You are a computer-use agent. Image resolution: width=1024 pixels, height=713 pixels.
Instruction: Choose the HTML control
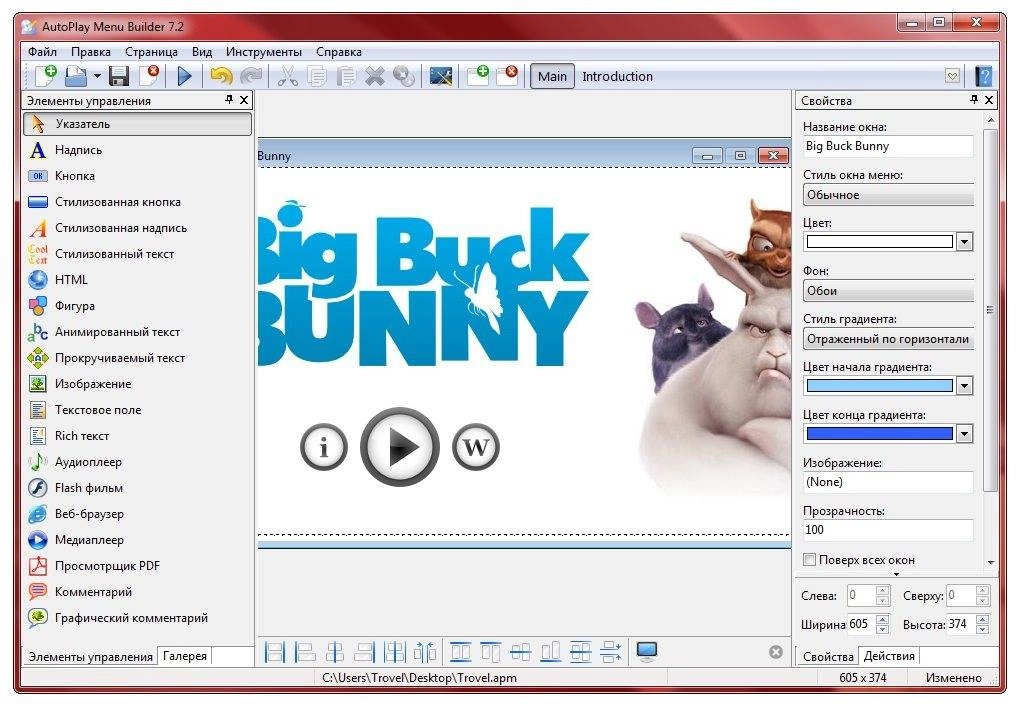pos(137,280)
